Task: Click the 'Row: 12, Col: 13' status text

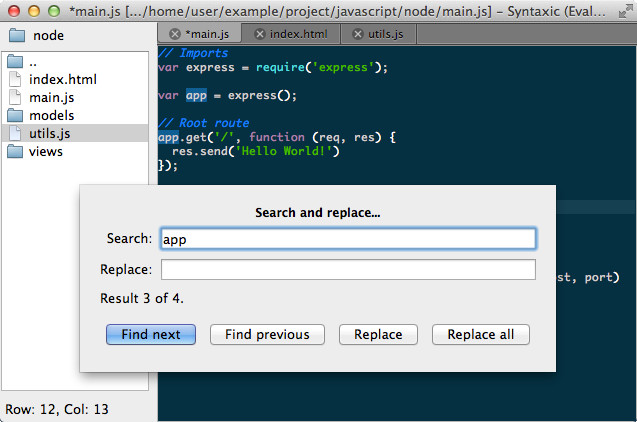Action: pyautogui.click(x=57, y=409)
